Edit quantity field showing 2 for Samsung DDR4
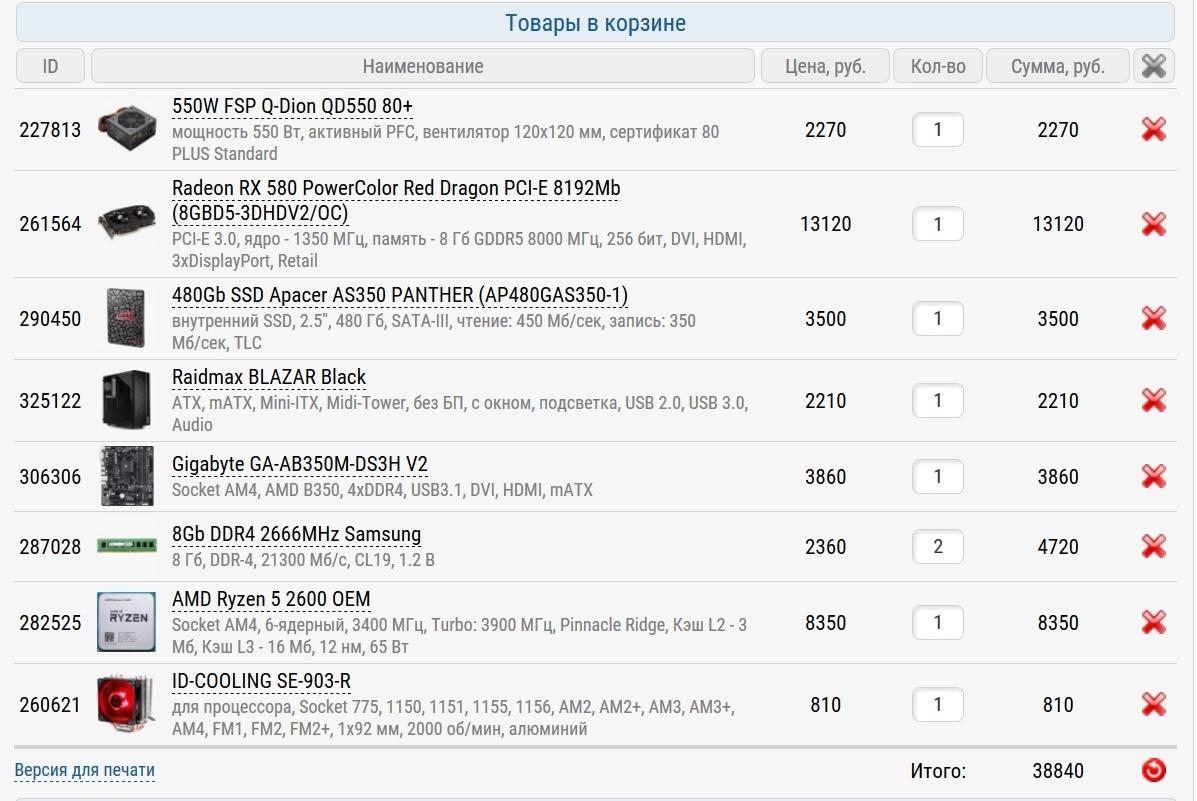This screenshot has width=1197, height=801. point(937,547)
